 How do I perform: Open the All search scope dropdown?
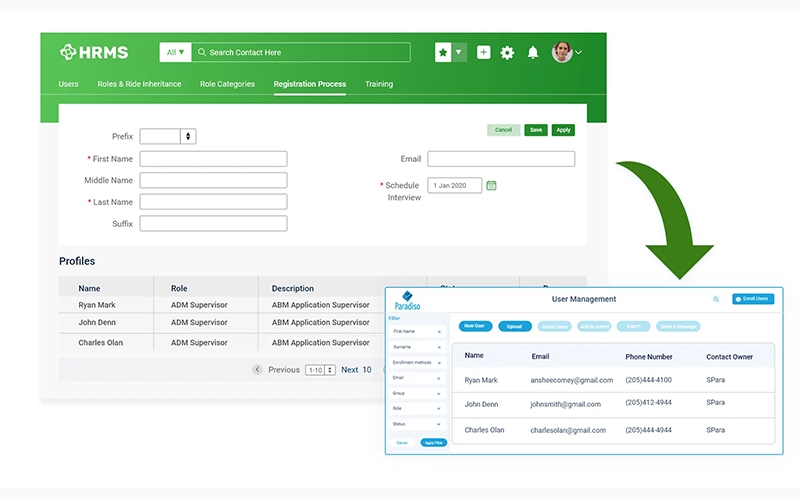[175, 52]
